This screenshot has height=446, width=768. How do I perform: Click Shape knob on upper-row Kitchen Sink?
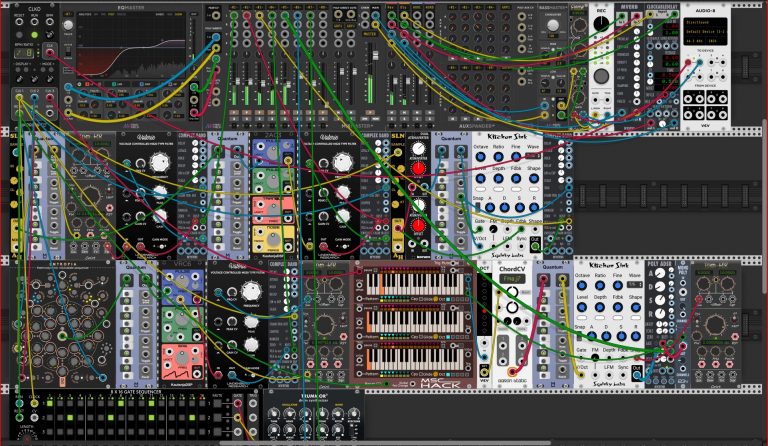[533, 178]
